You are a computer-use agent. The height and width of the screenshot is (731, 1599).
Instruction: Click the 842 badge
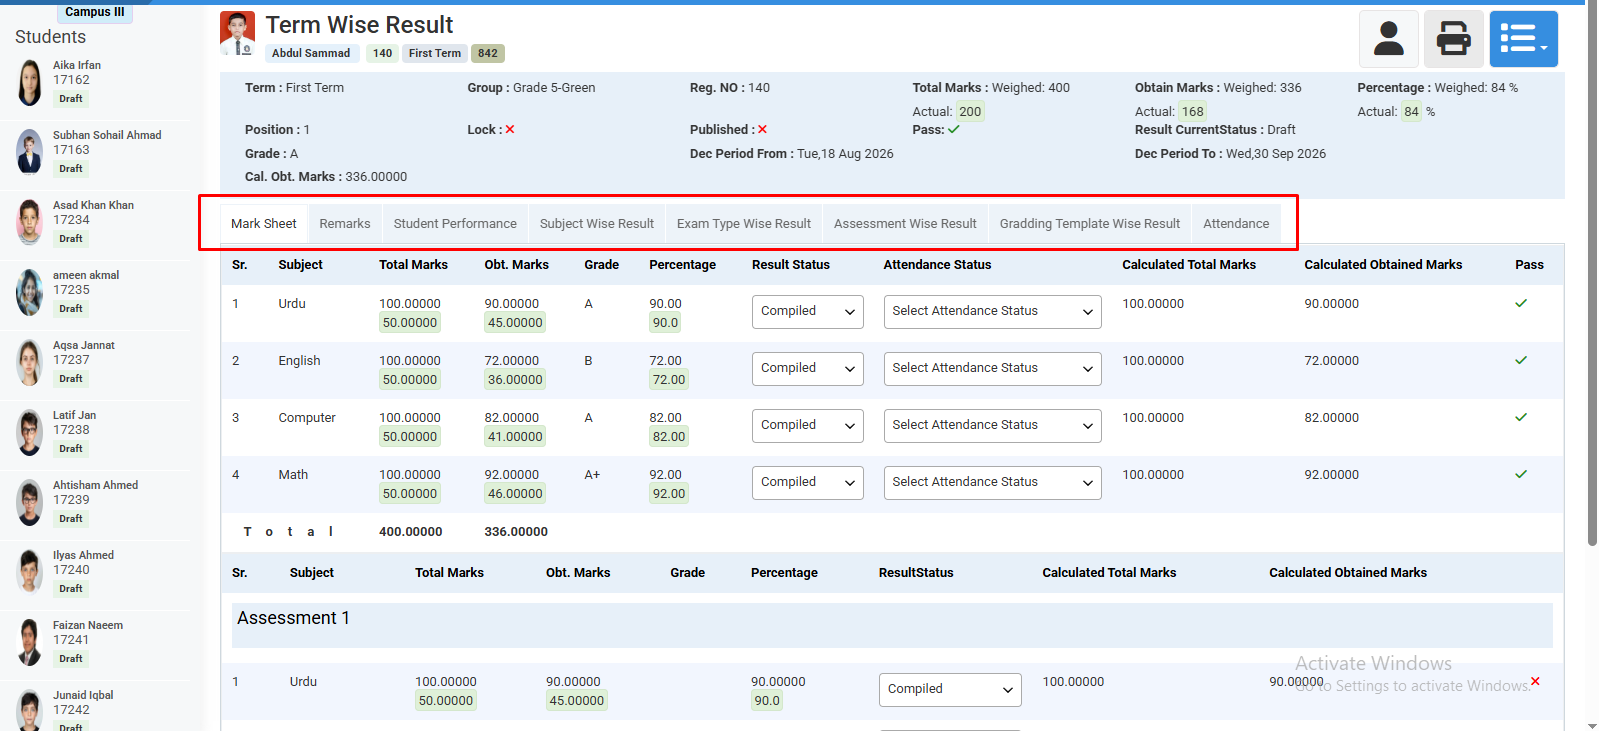(x=488, y=54)
